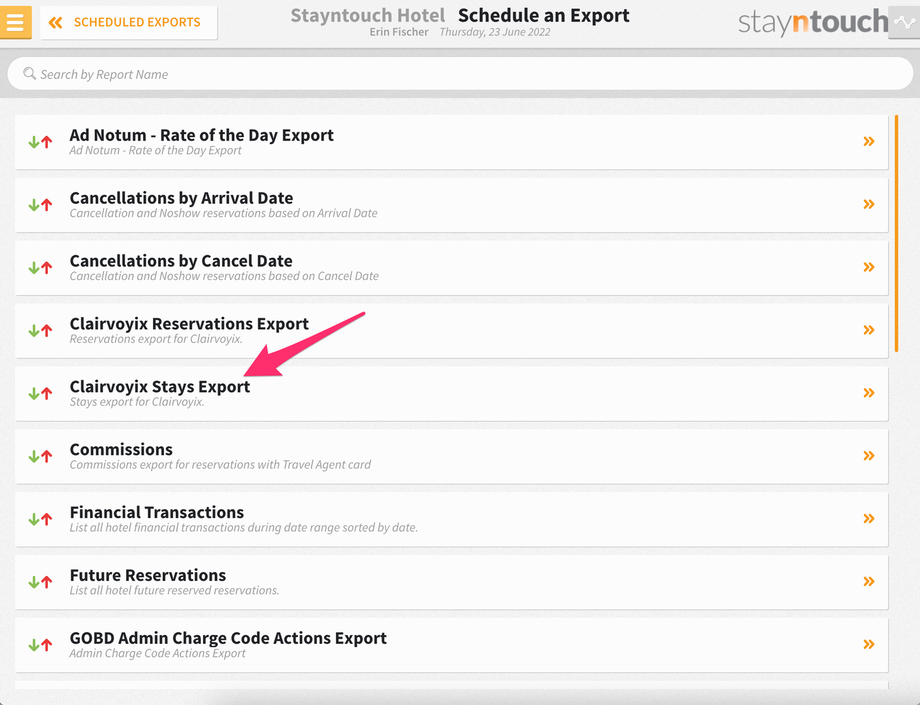Select Cancellations by Cancel Date title

pyautogui.click(x=181, y=260)
